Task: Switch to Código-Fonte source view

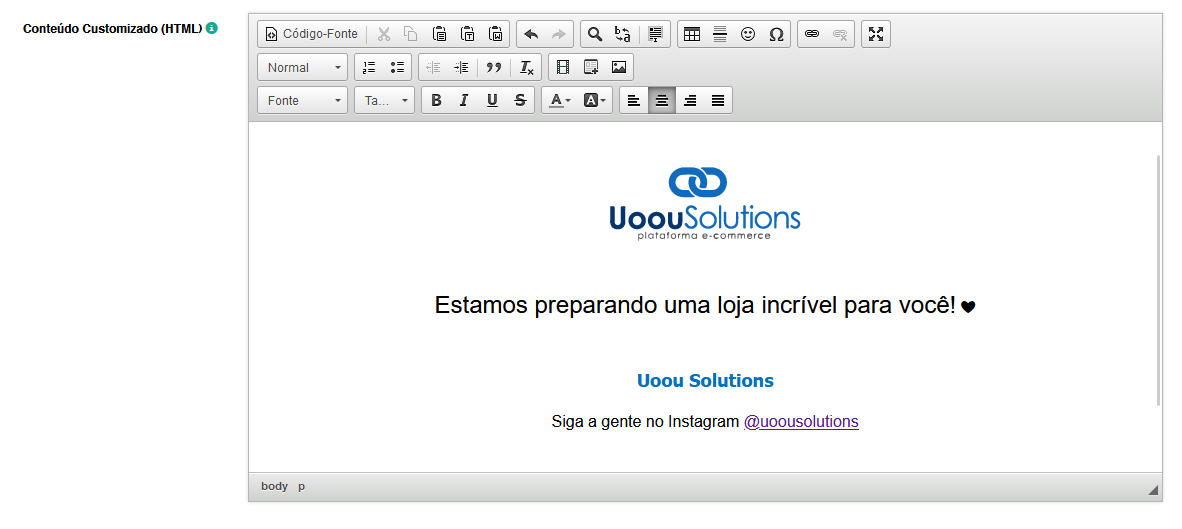Action: click(x=311, y=34)
